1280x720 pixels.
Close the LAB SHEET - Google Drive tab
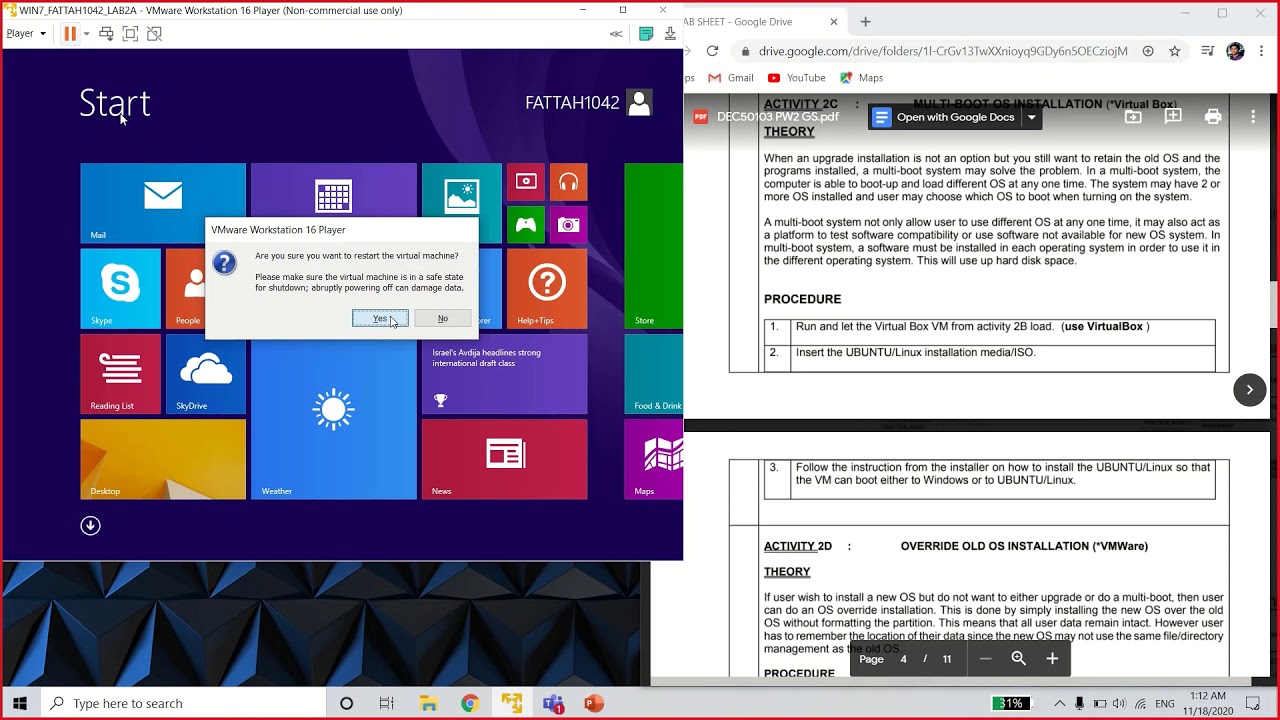(x=834, y=22)
